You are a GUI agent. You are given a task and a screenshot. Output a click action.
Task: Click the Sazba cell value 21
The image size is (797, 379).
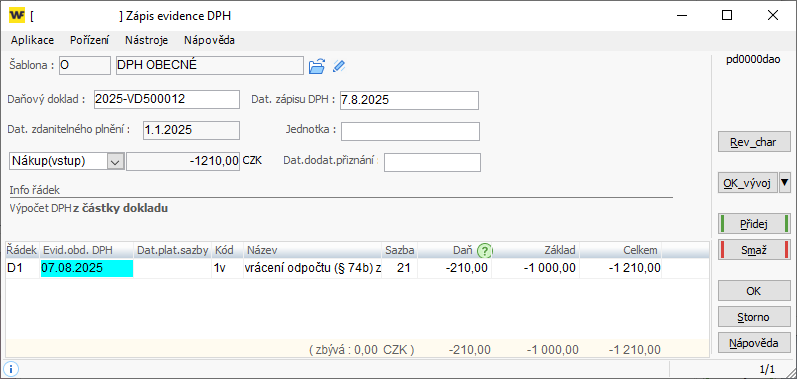[x=400, y=268]
